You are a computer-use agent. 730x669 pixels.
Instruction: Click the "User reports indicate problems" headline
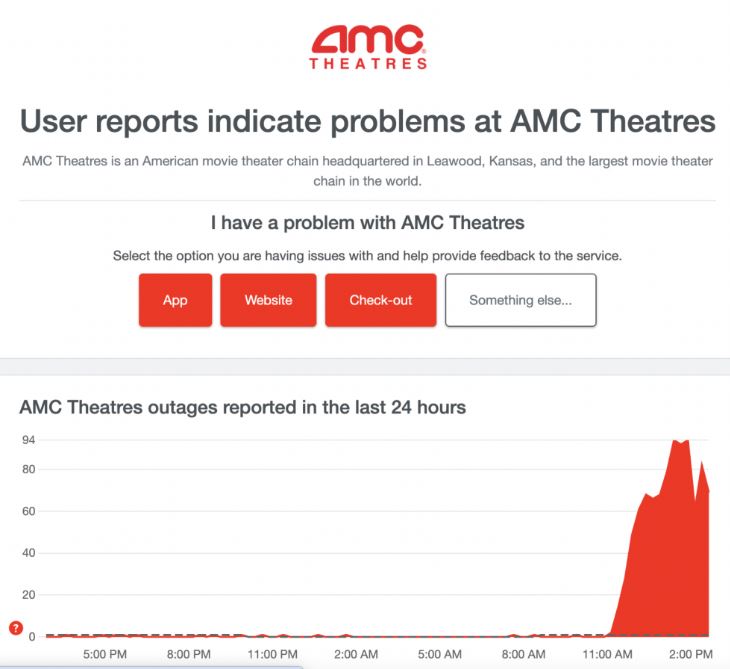click(367, 122)
